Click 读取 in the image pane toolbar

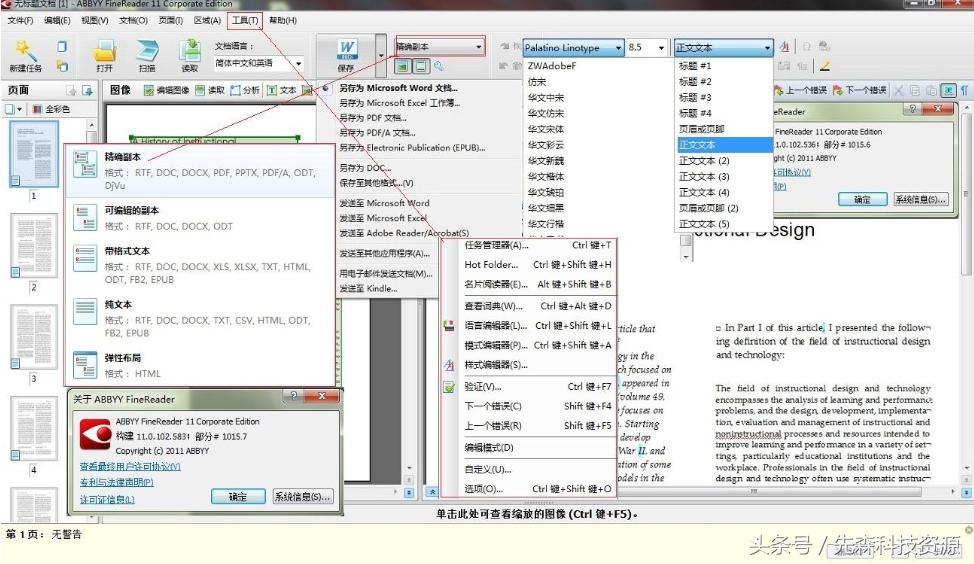click(209, 90)
